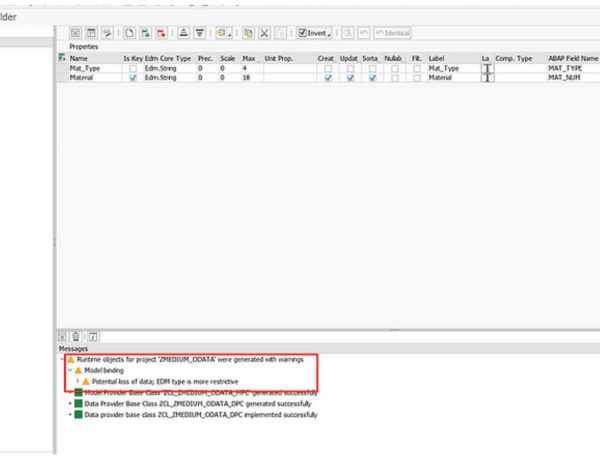Image resolution: width=600 pixels, height=460 pixels.
Task: Enable Sortable checkbox for Mat_Type
Action: [372, 69]
